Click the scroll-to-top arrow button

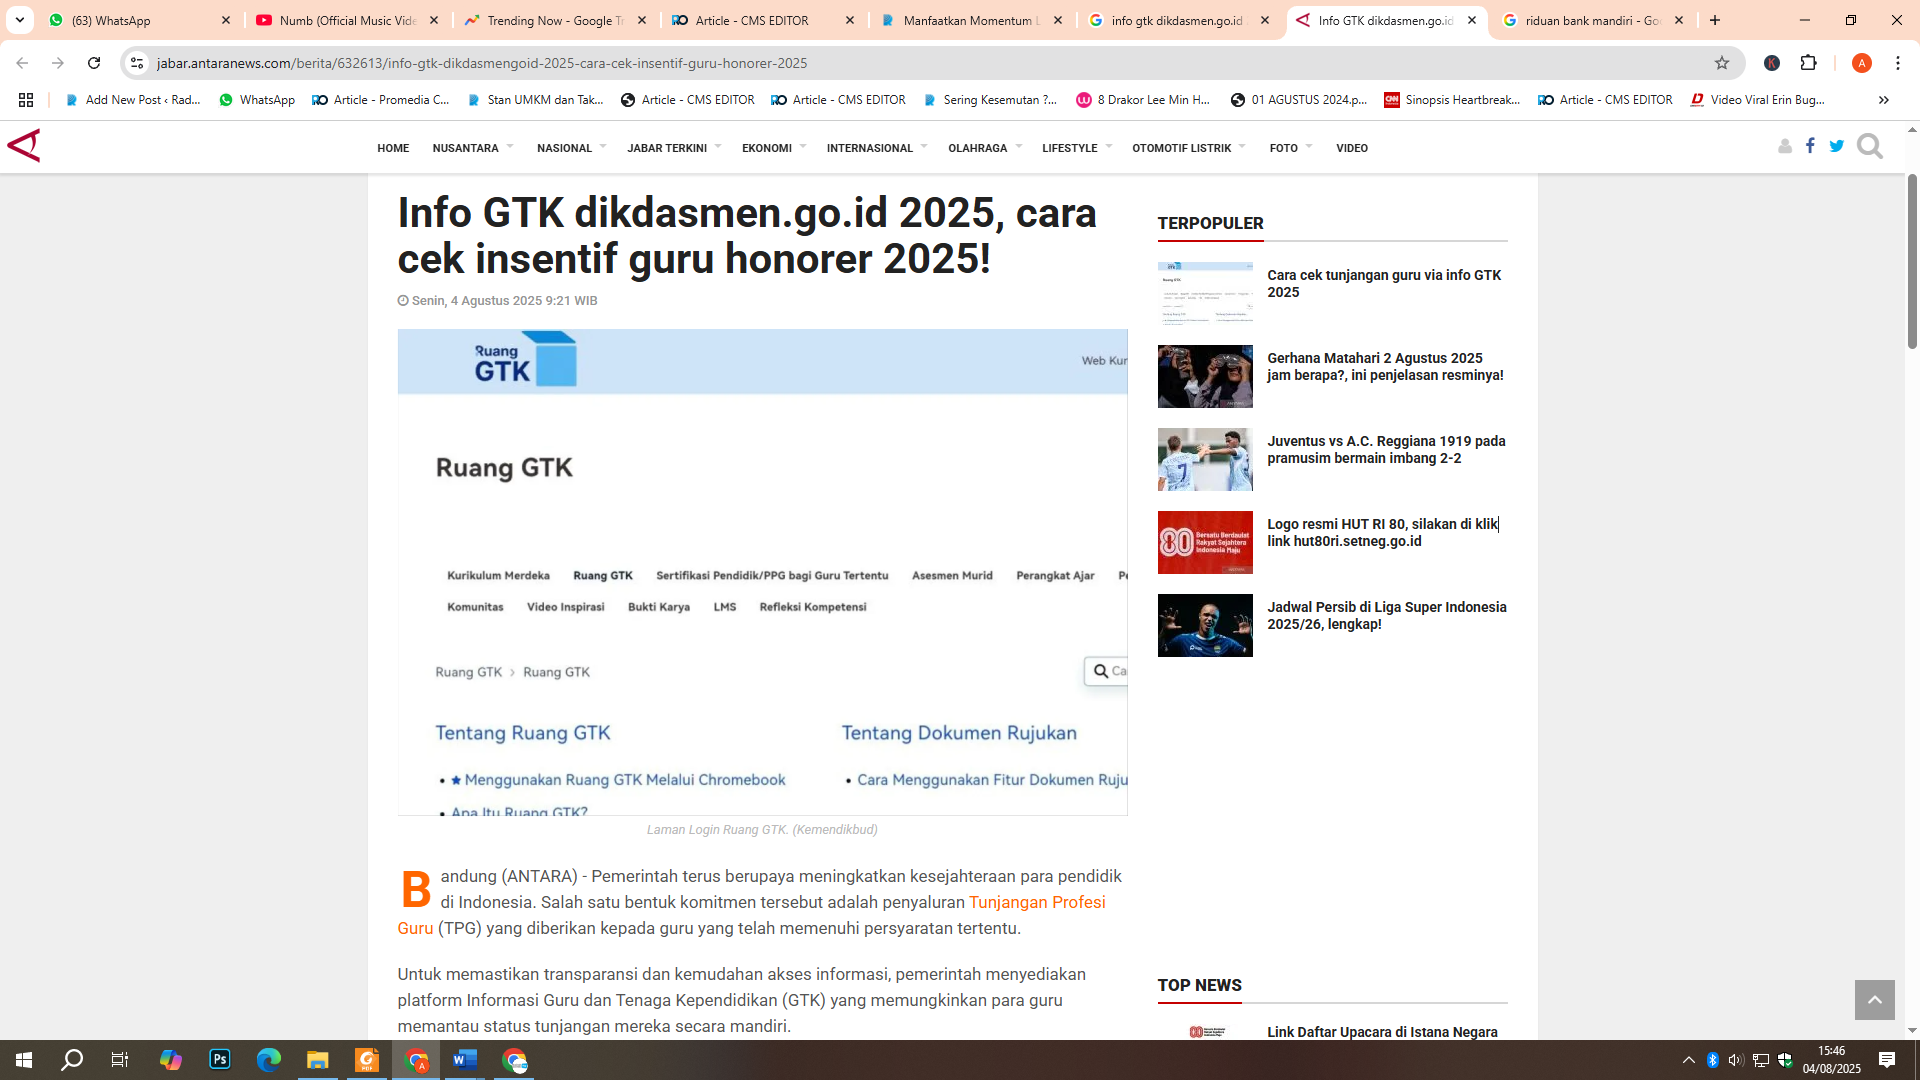(1874, 1000)
